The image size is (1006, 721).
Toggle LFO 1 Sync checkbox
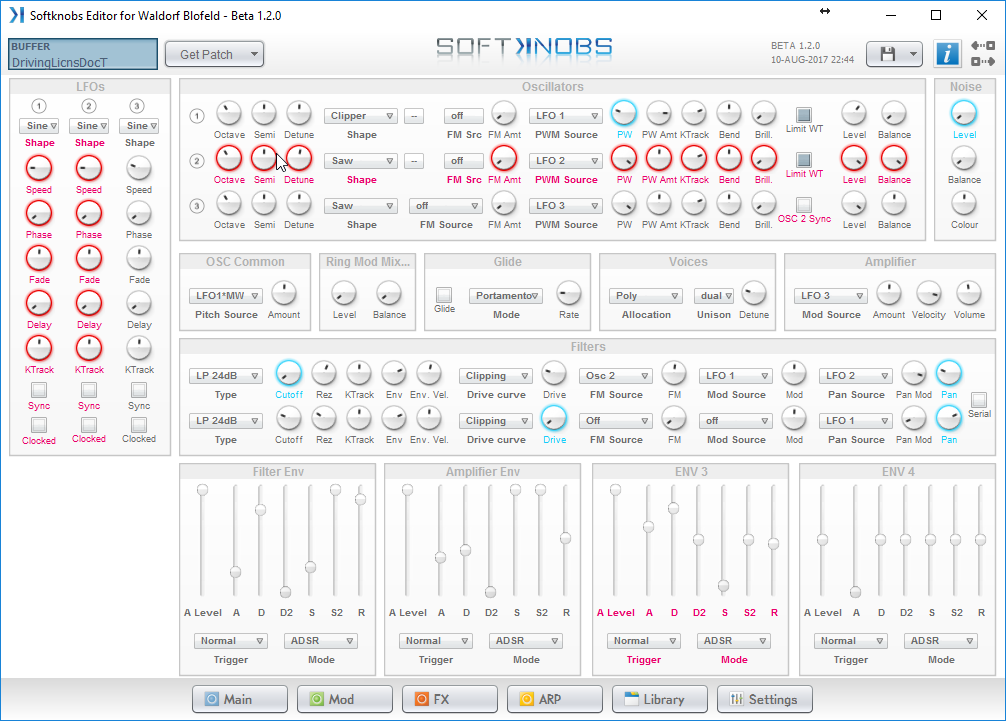click(38, 390)
